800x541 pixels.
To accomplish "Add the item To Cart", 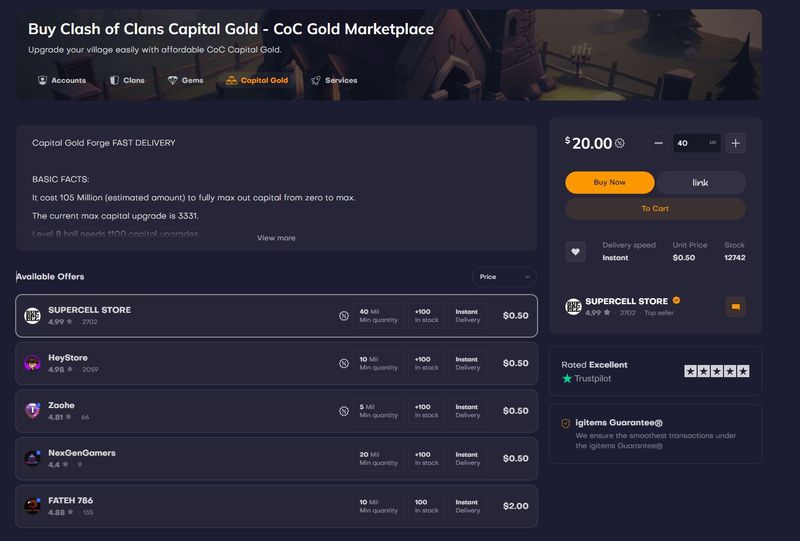I will click(655, 209).
